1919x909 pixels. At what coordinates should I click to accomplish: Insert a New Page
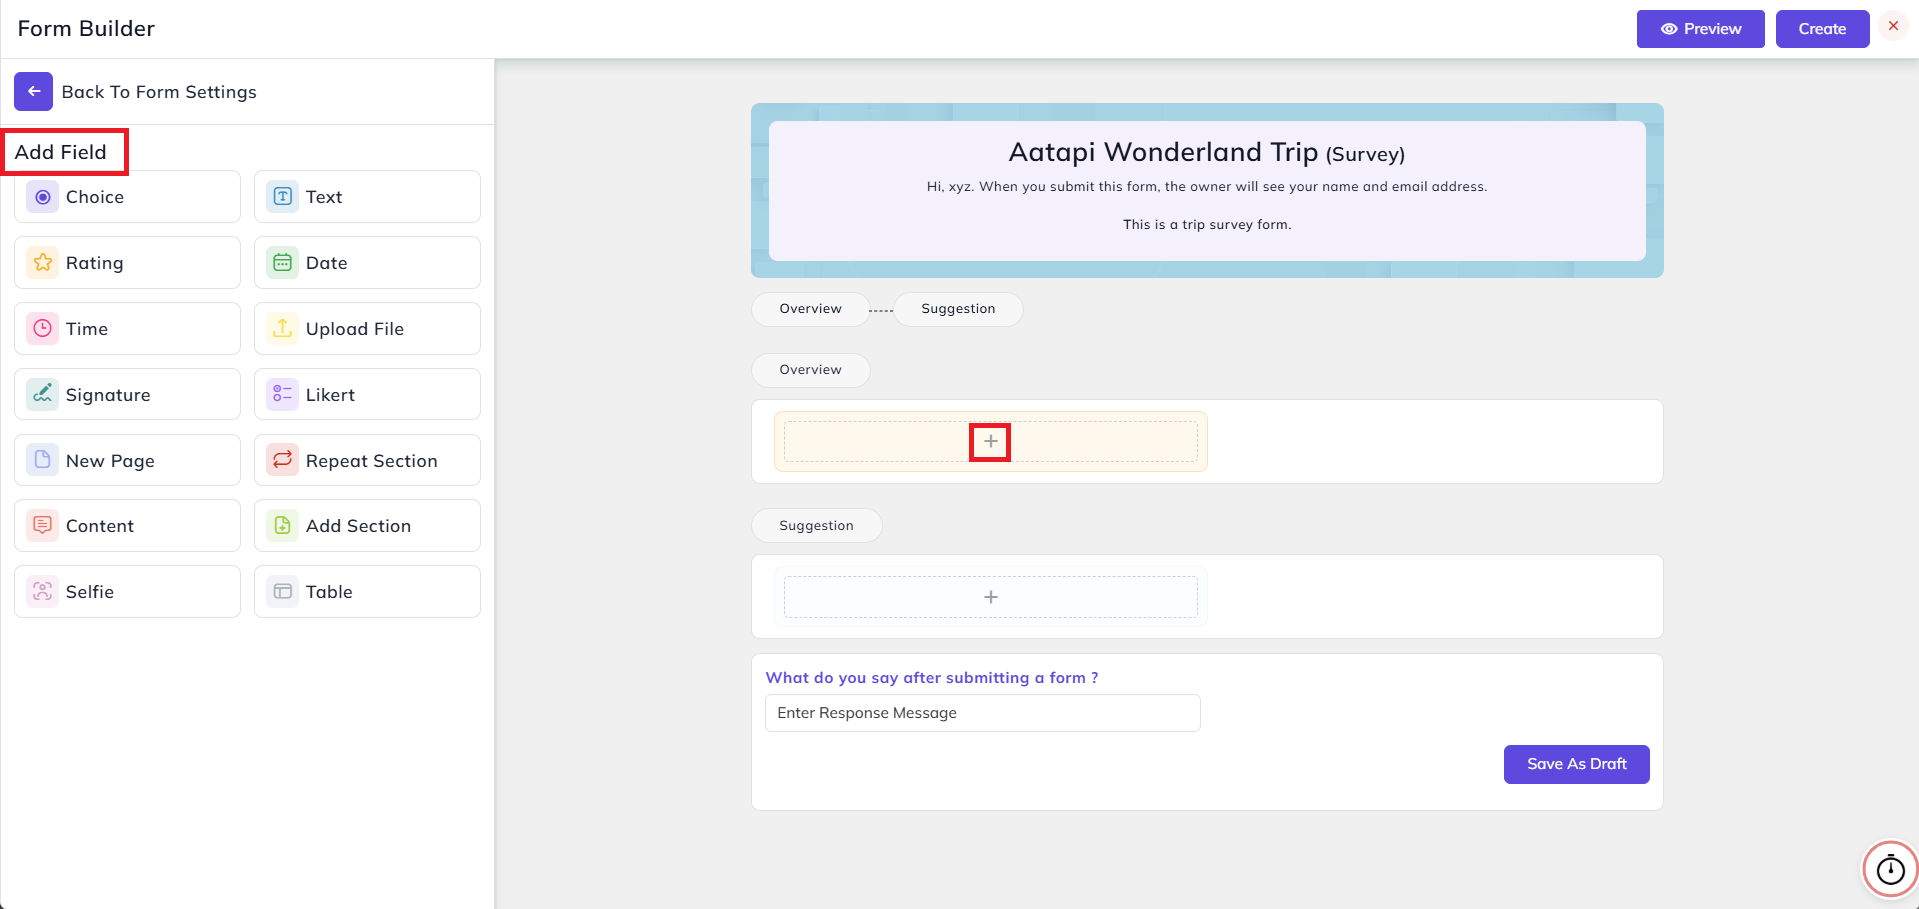point(127,460)
